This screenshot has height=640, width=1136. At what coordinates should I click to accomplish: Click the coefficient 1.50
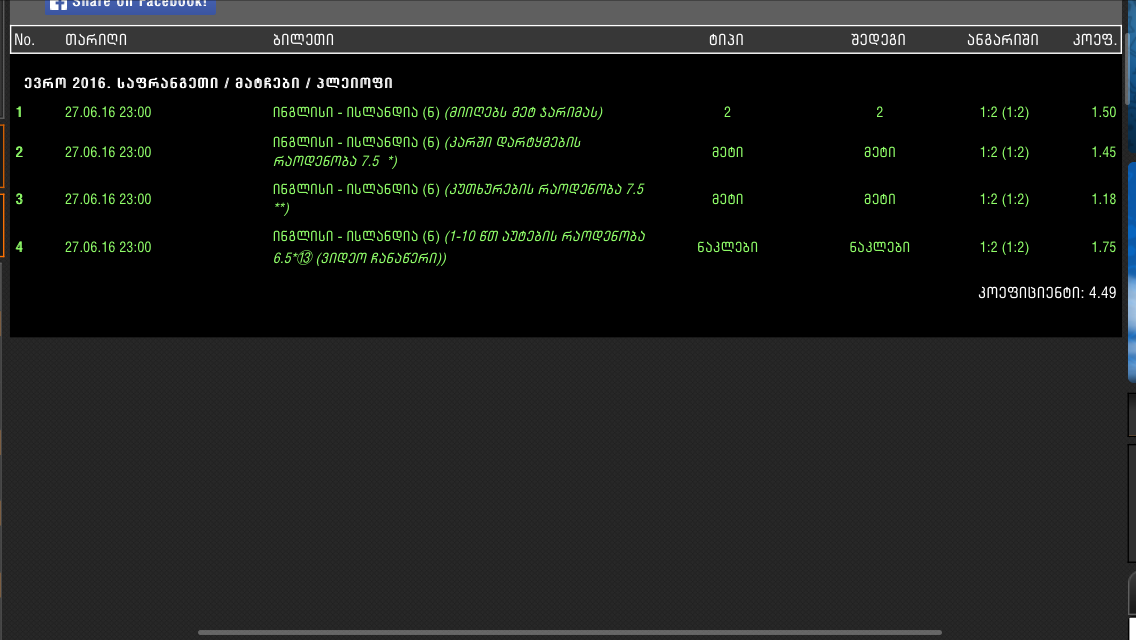click(x=1103, y=112)
